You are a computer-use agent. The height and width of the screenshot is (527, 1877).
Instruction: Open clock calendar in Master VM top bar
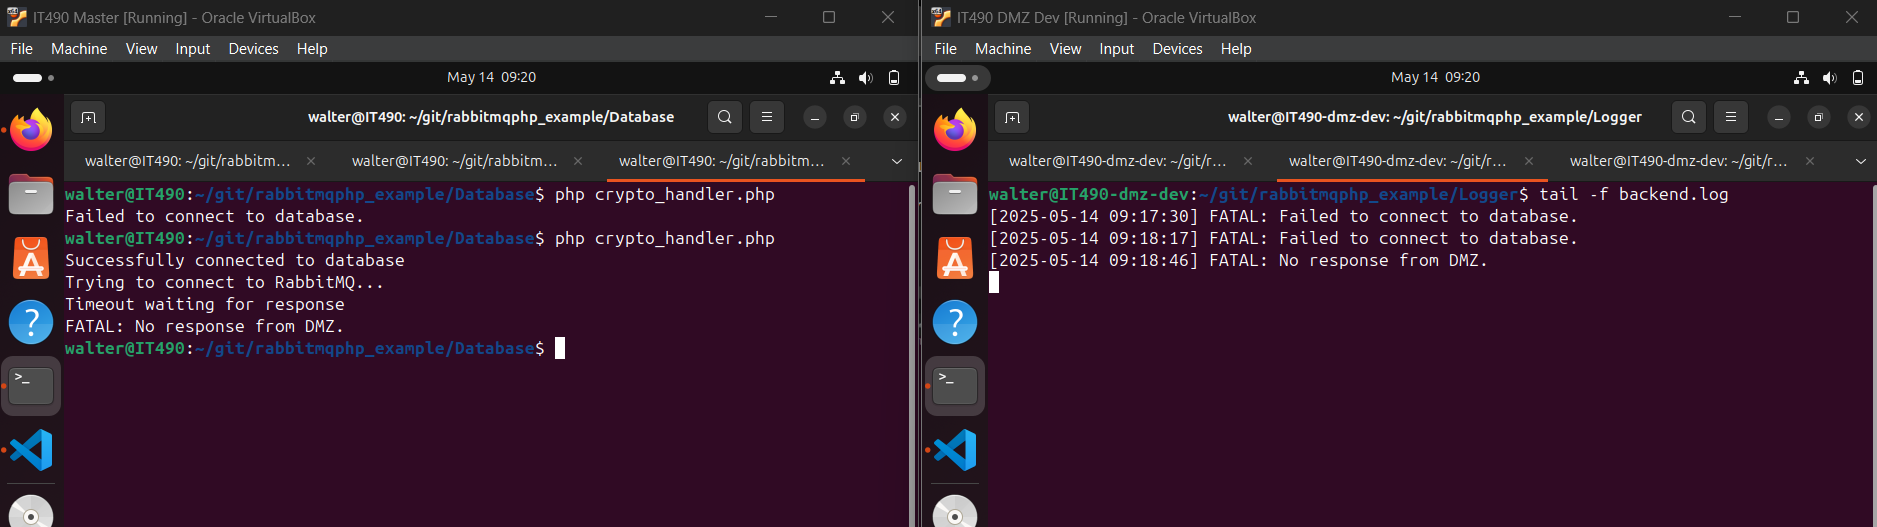coord(491,78)
